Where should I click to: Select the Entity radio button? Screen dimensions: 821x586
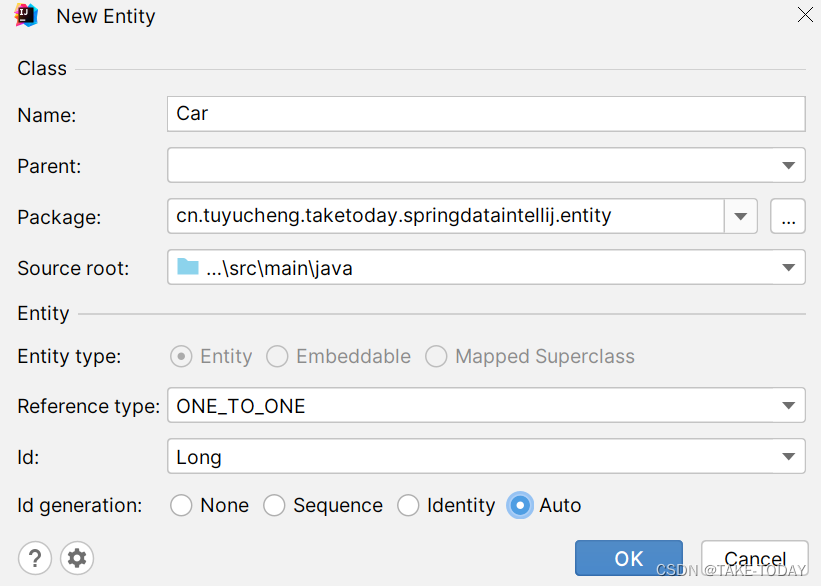181,357
